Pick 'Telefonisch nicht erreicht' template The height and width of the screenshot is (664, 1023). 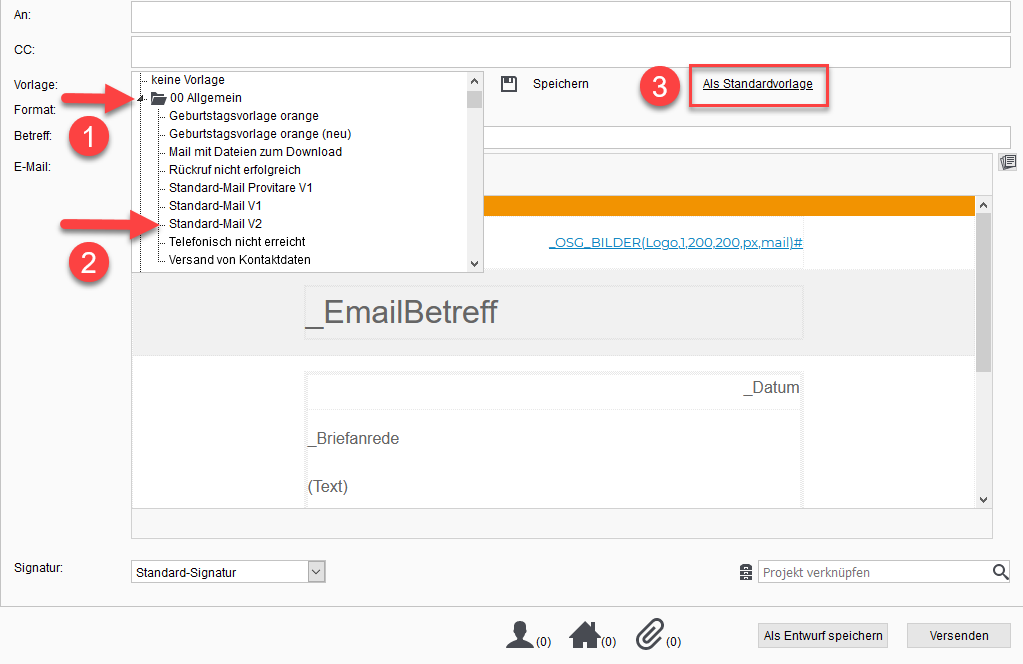(x=237, y=242)
